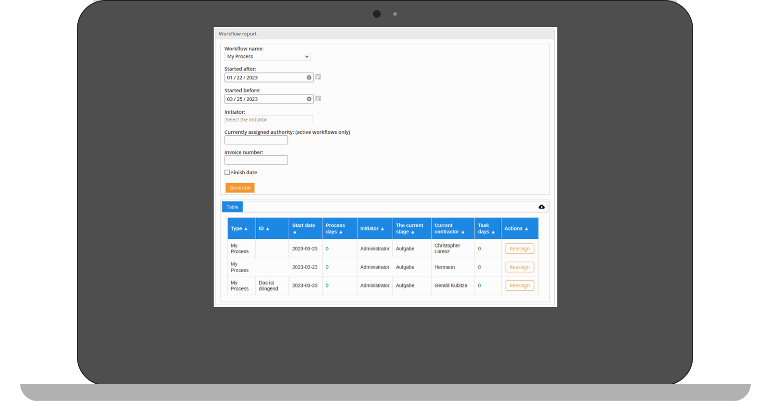Sort by Current contractor column header

point(451,228)
